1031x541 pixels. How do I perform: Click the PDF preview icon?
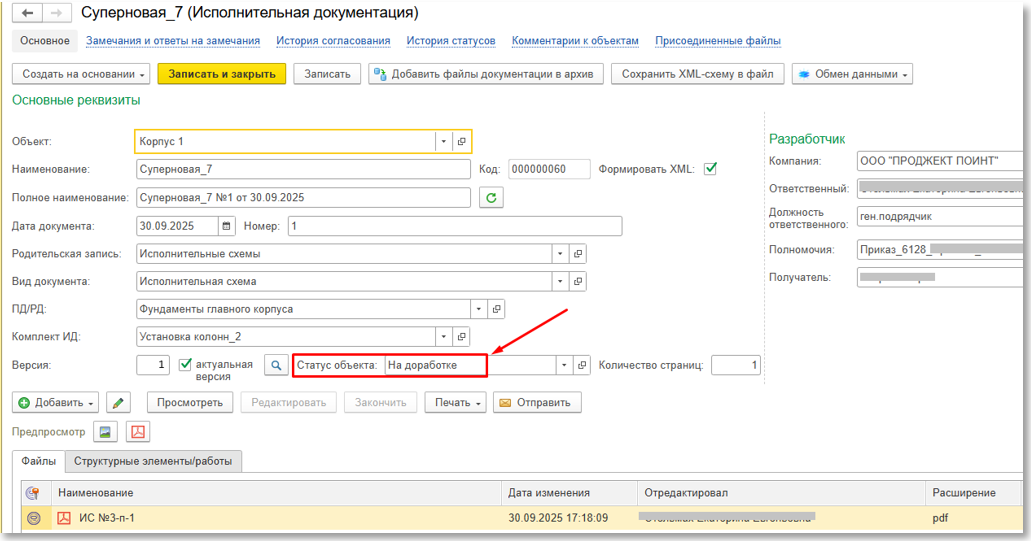[138, 432]
